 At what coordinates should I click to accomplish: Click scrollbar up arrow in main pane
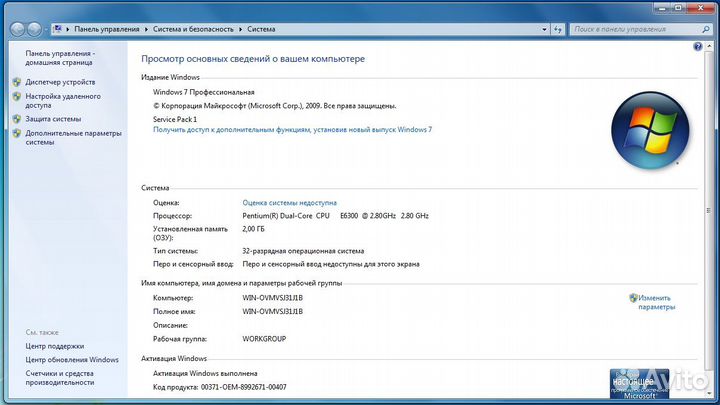coord(709,46)
